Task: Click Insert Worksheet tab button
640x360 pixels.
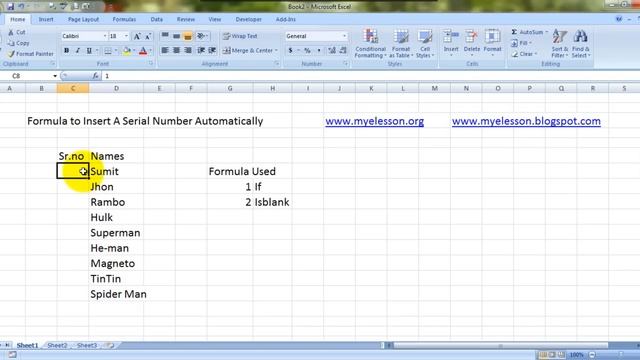Action: pos(110,345)
